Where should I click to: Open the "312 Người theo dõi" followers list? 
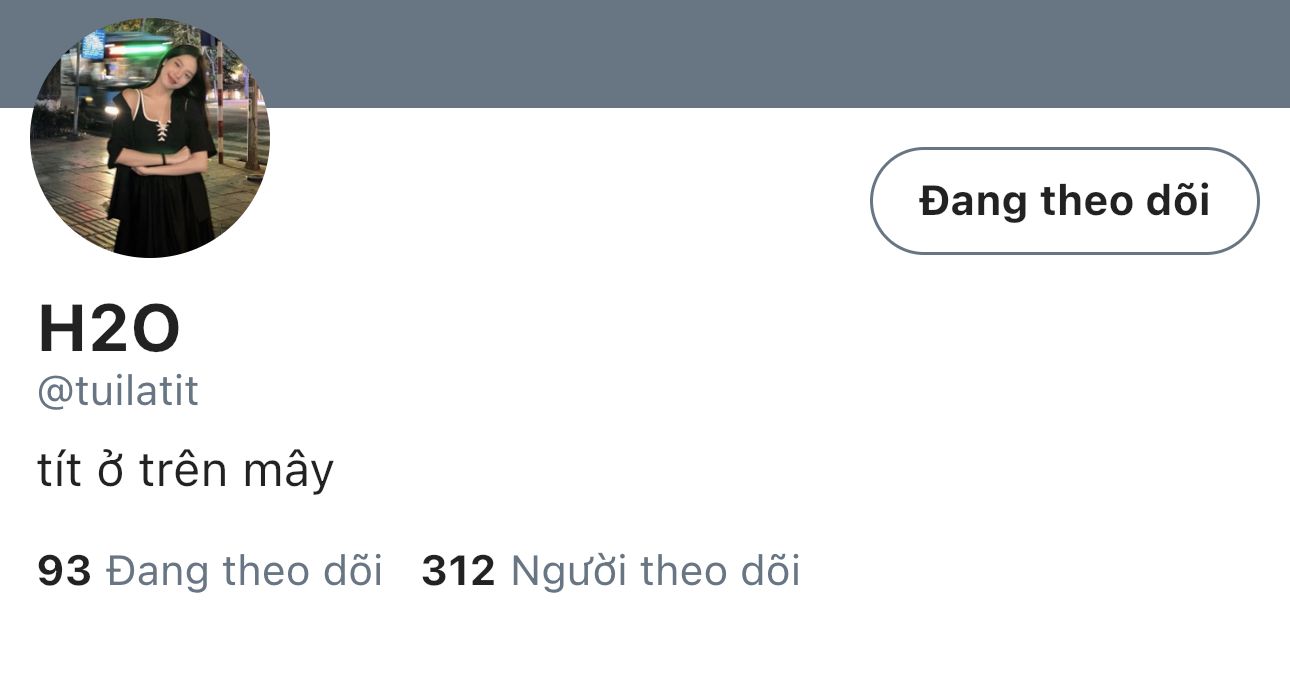pyautogui.click(x=610, y=571)
